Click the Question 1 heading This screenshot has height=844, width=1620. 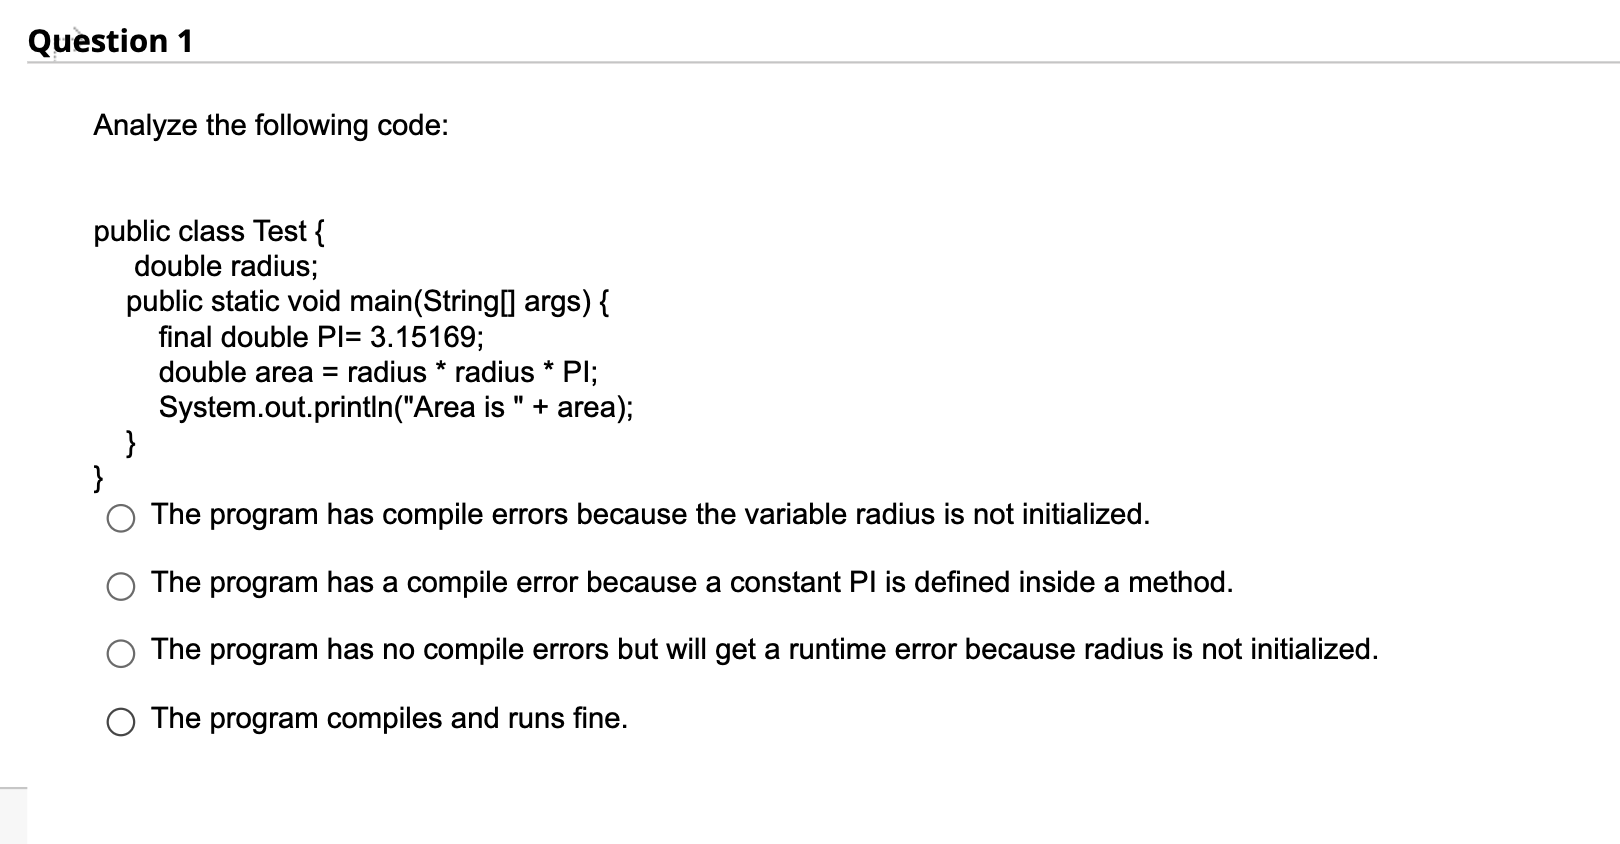pyautogui.click(x=108, y=40)
